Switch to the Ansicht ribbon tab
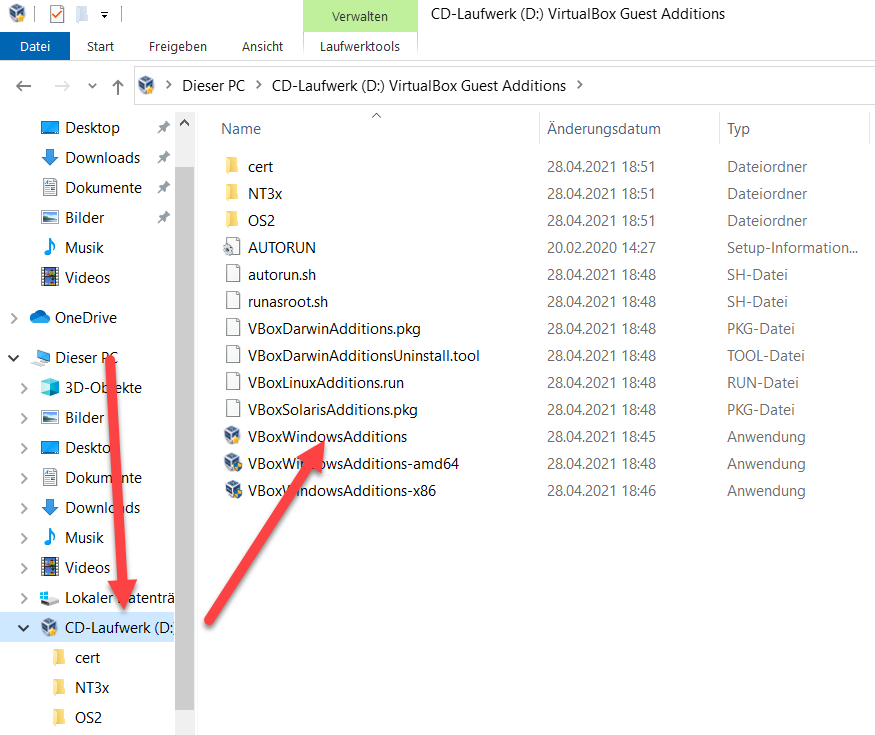 [x=262, y=46]
